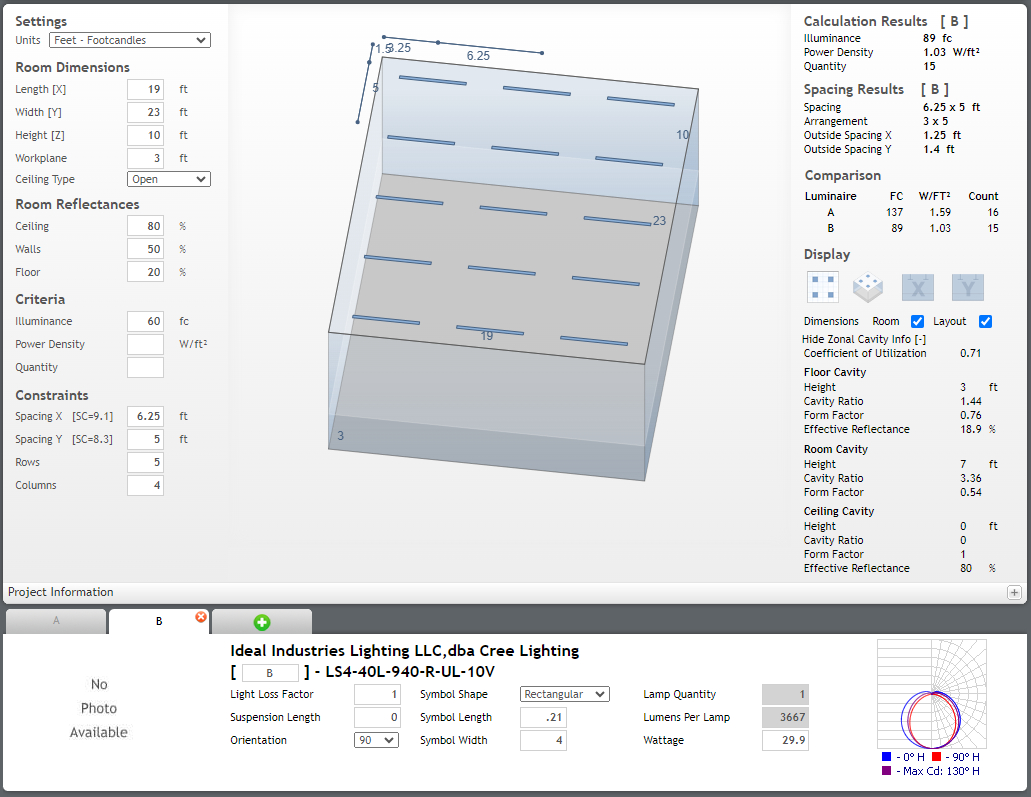Change the Symbol Shape dropdown
The height and width of the screenshot is (797, 1031).
565,694
